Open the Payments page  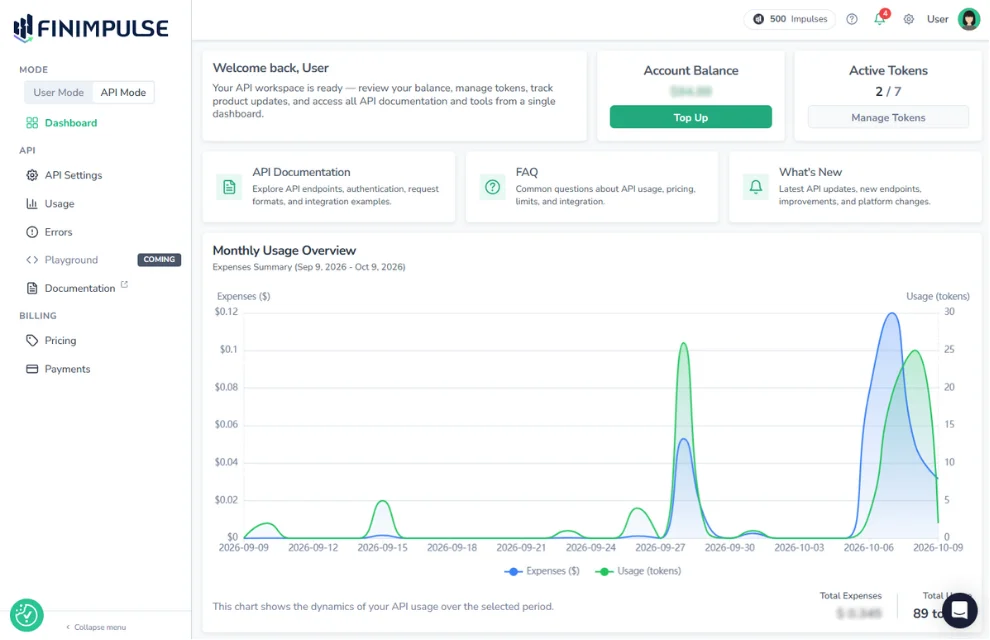[67, 369]
